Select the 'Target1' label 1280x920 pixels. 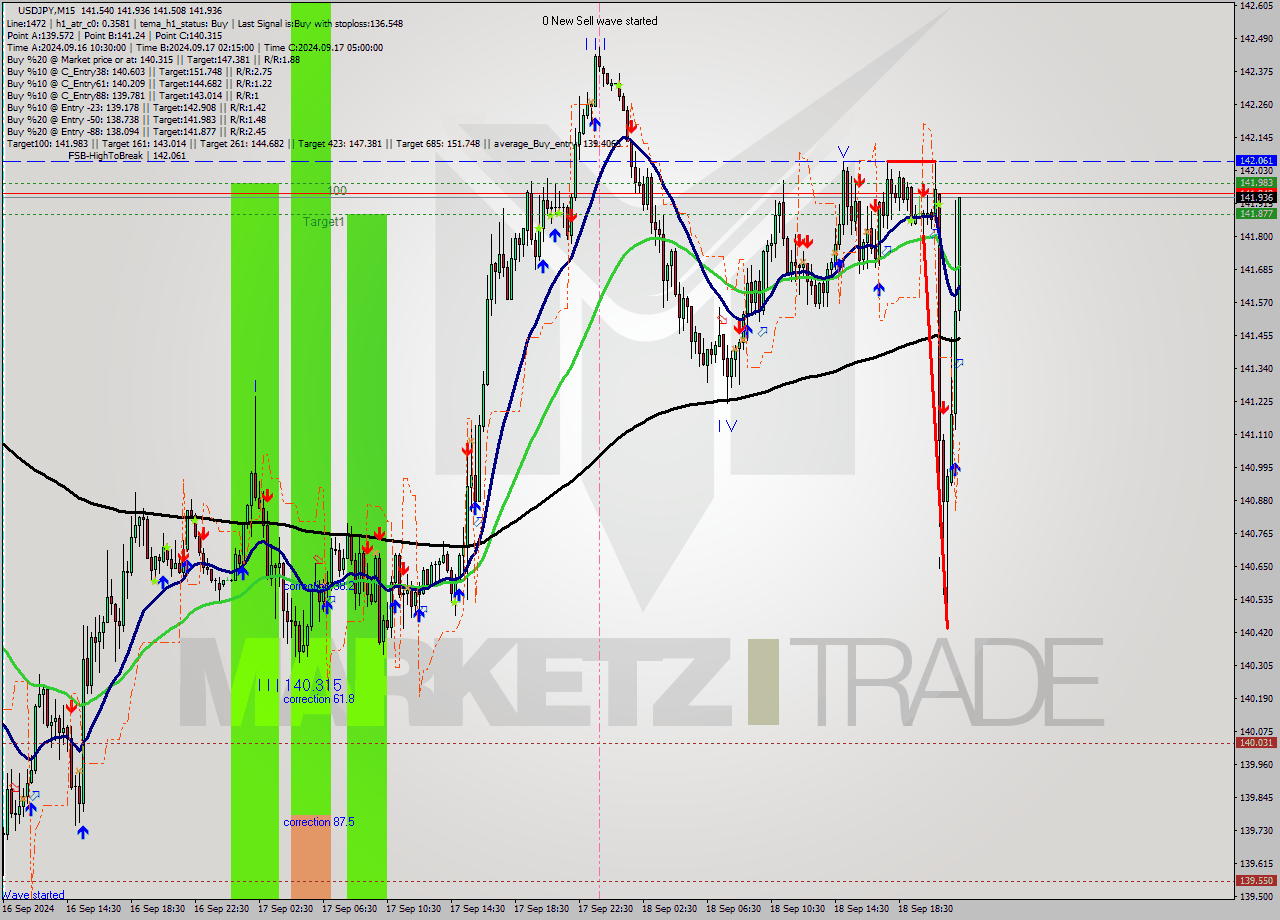click(x=324, y=222)
